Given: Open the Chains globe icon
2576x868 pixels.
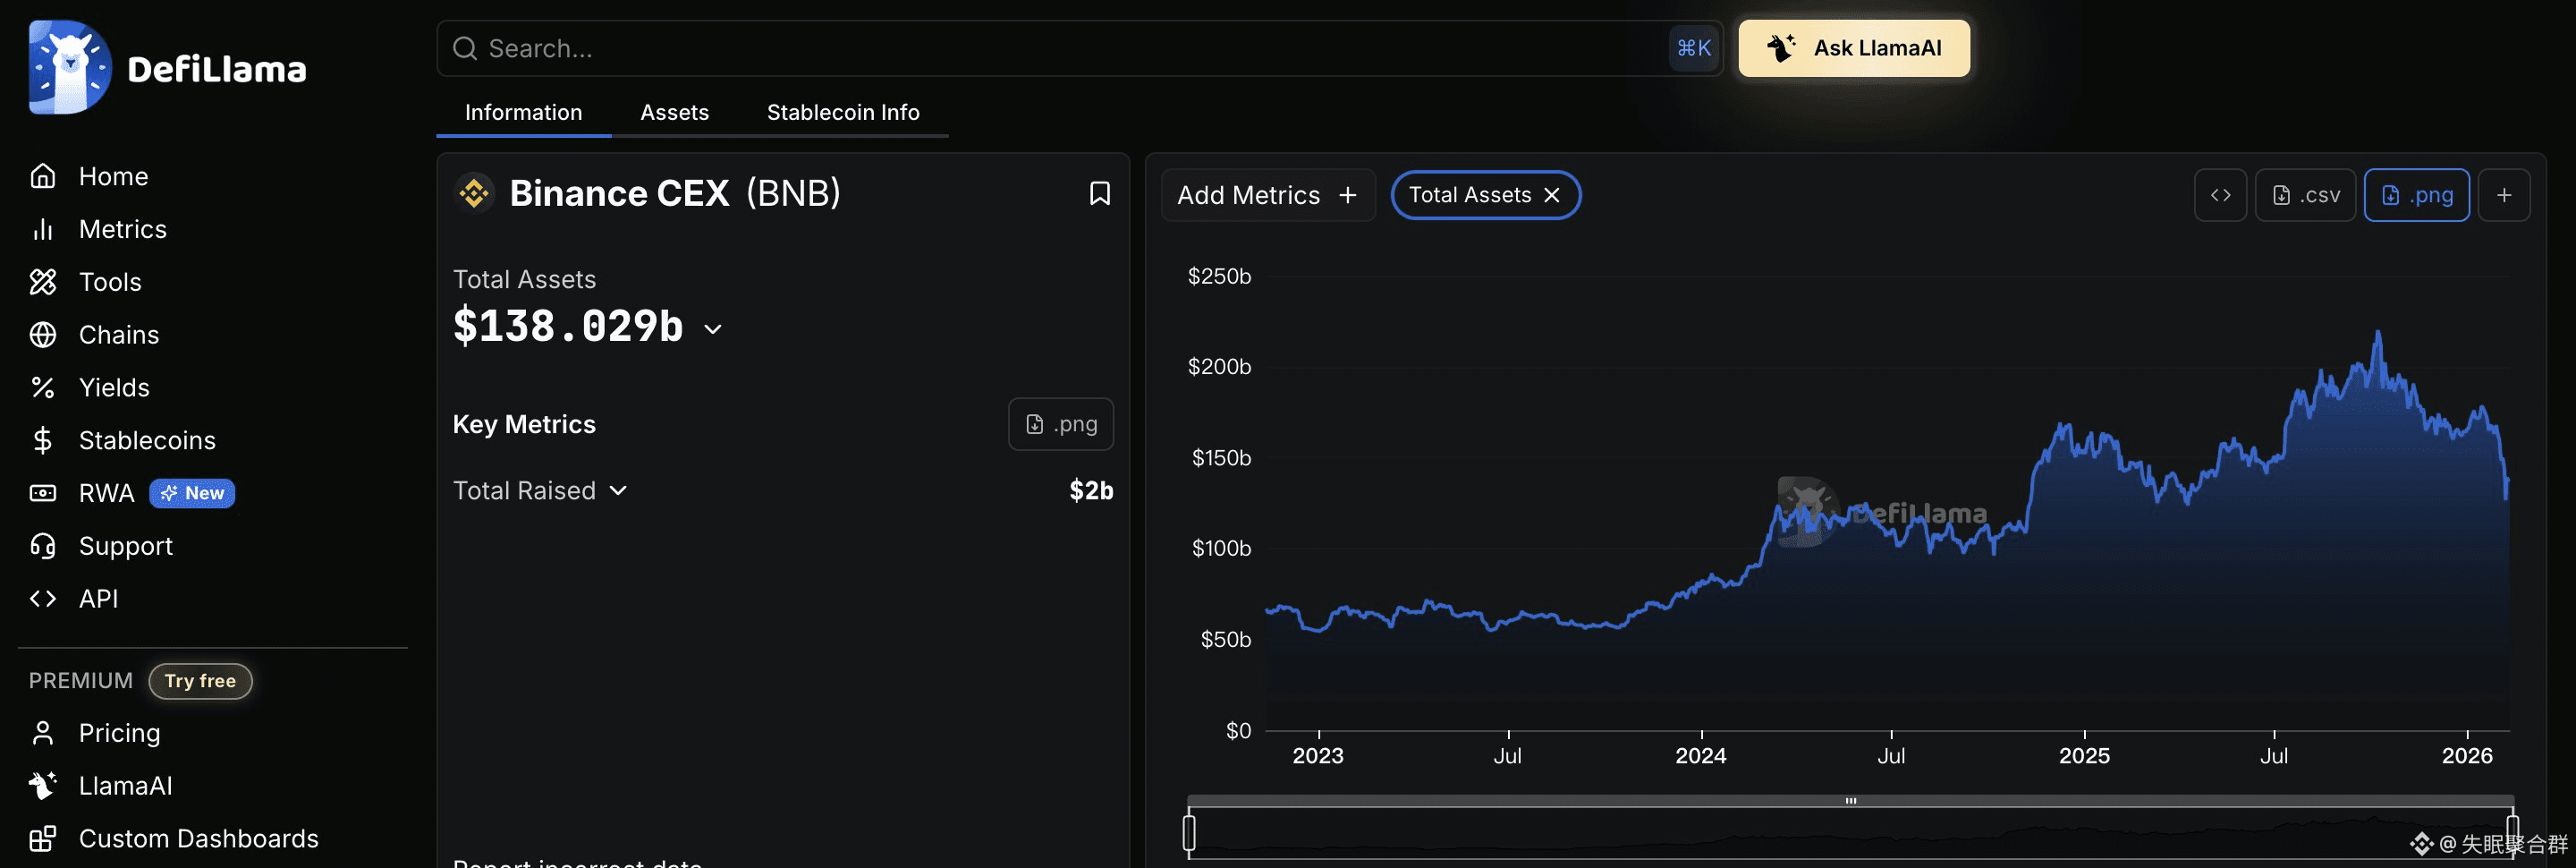Looking at the screenshot, I should click(x=43, y=335).
